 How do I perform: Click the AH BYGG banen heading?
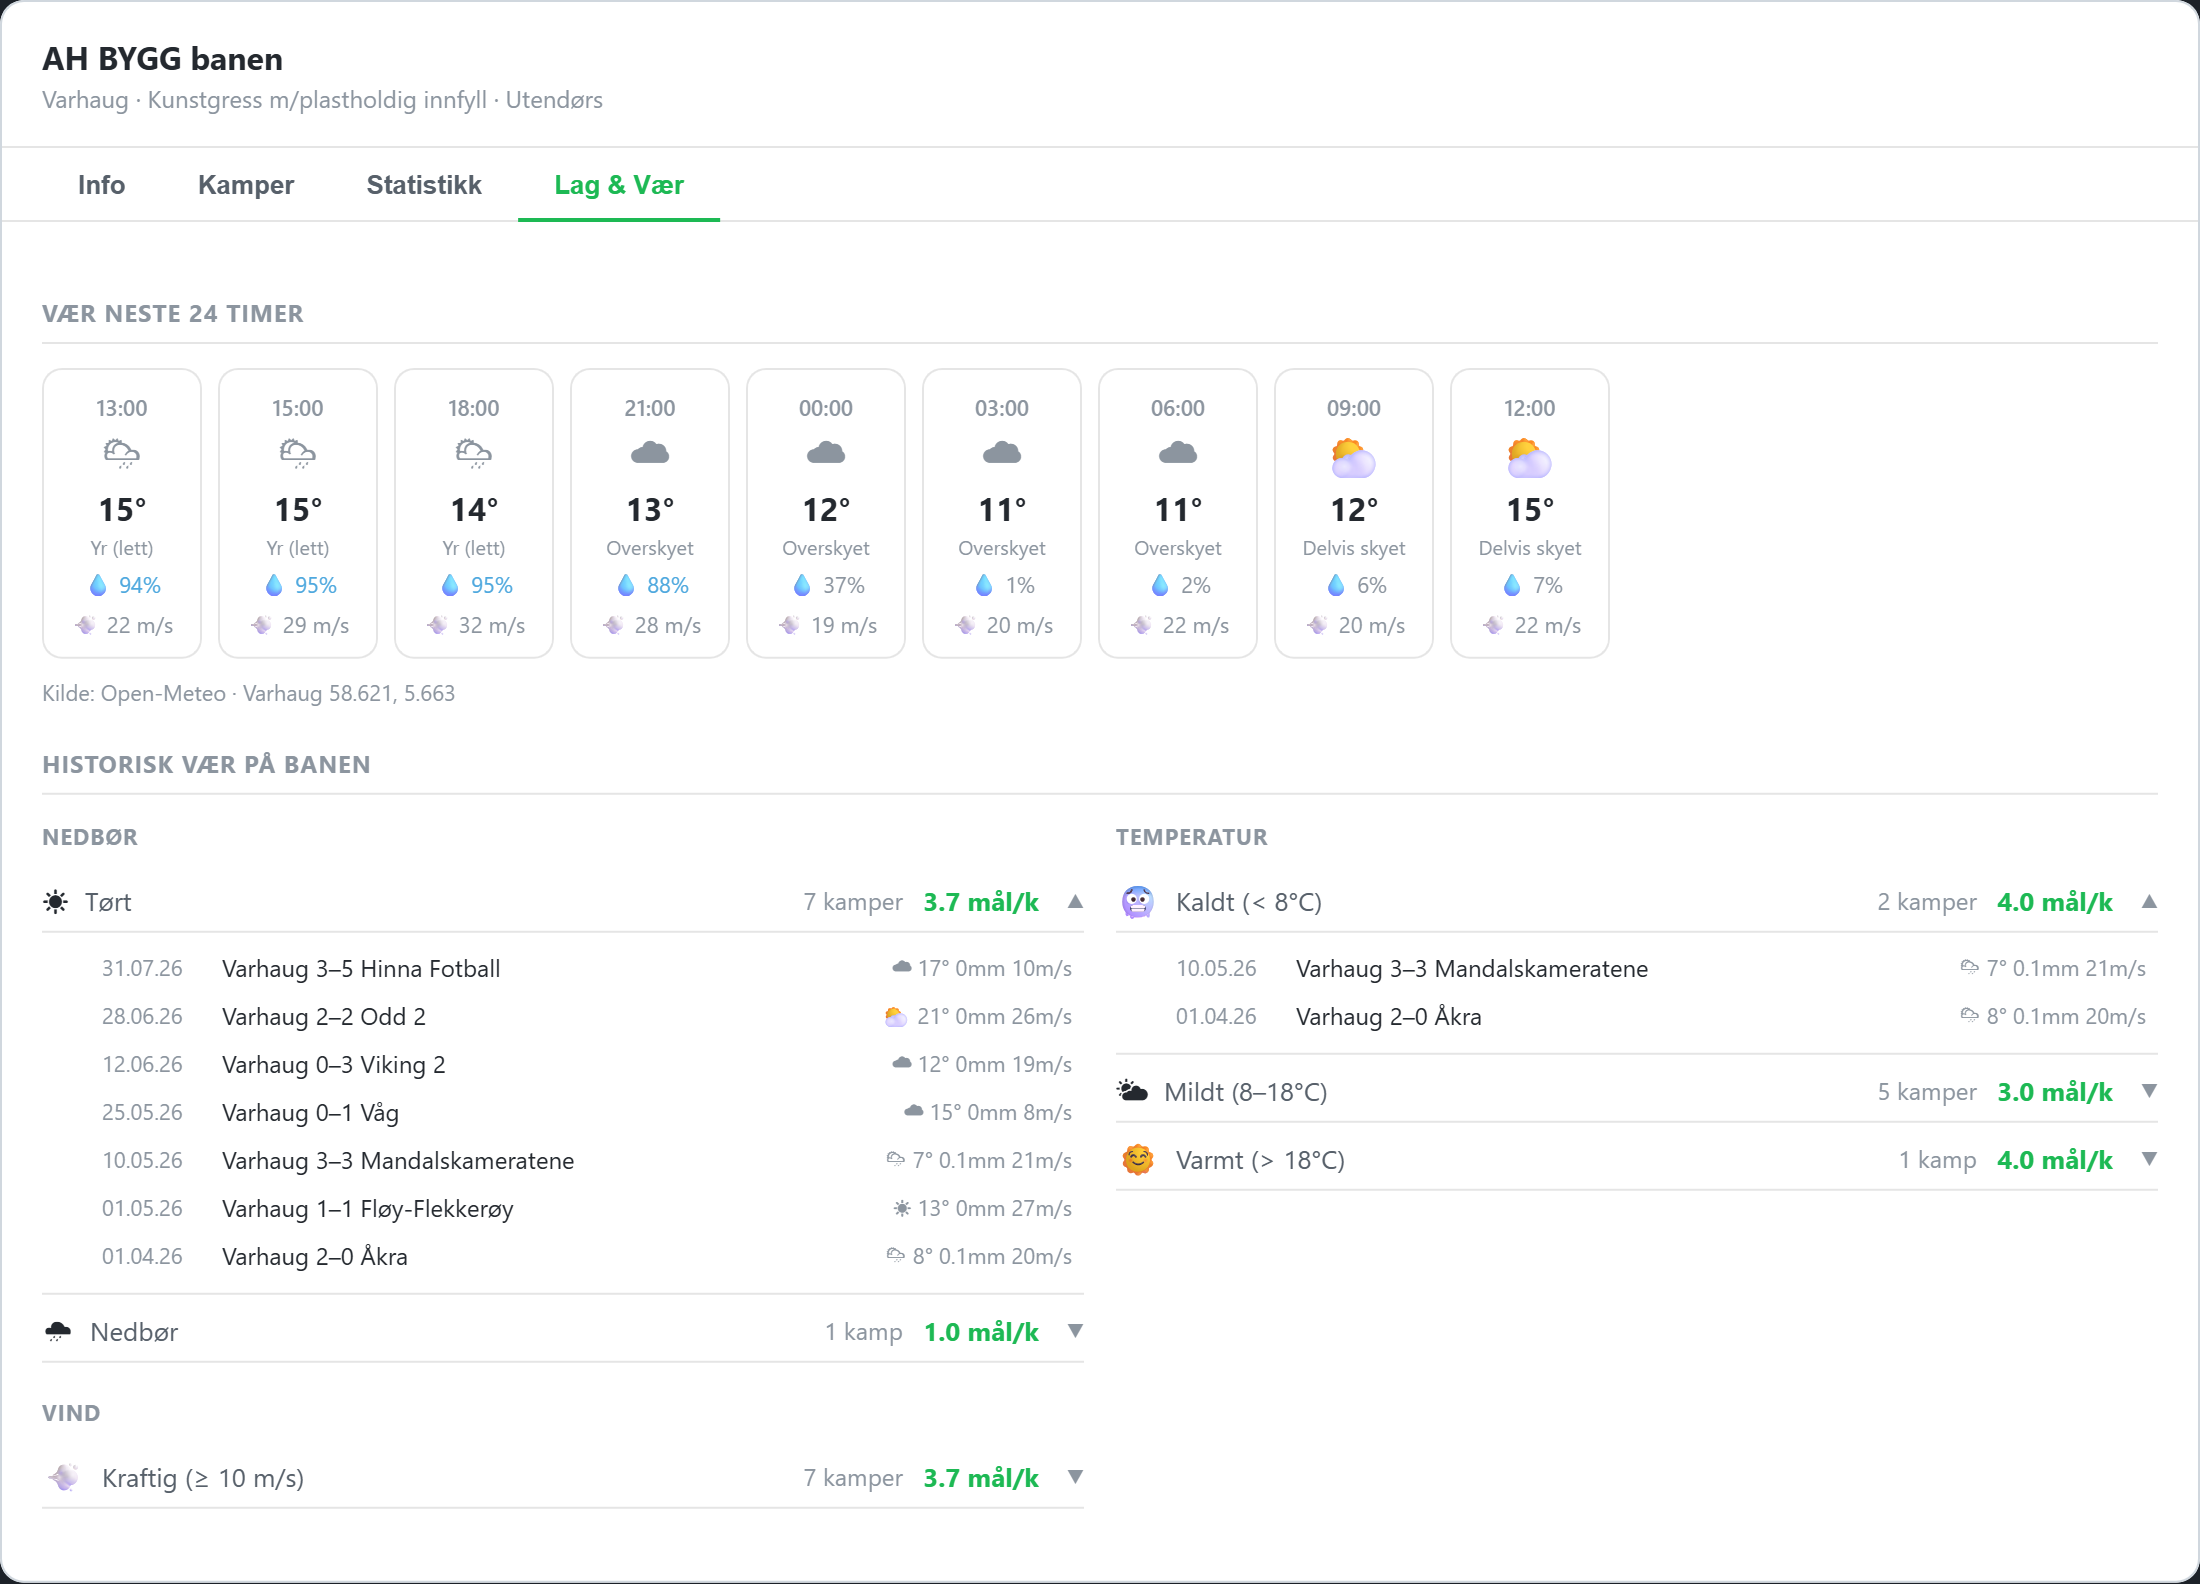[x=162, y=59]
